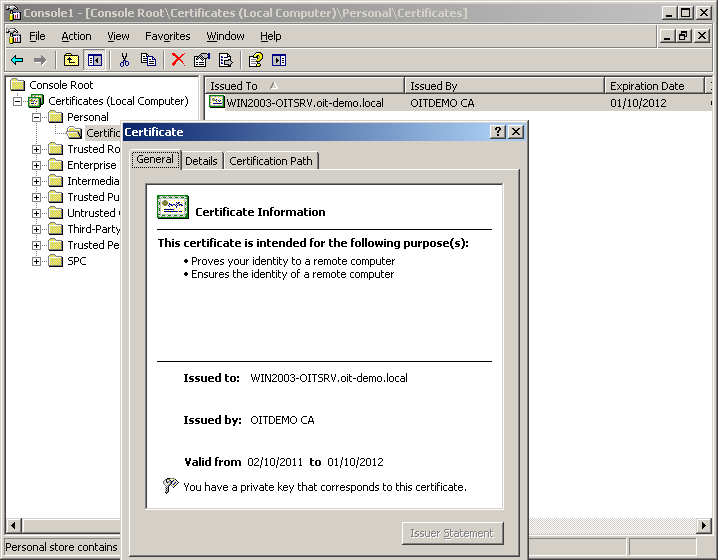Image resolution: width=718 pixels, height=560 pixels.
Task: Expand the Enterprise folder tree node
Action: pos(37,165)
